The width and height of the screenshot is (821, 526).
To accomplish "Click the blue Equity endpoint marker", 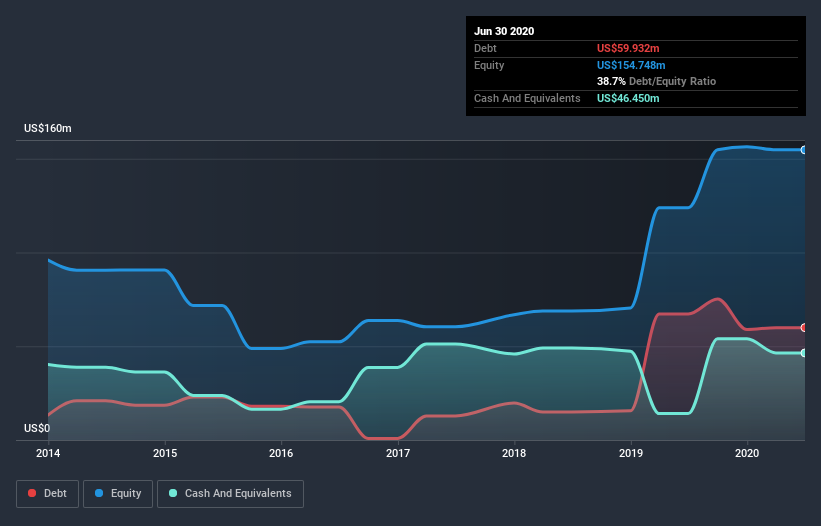I will point(804,150).
